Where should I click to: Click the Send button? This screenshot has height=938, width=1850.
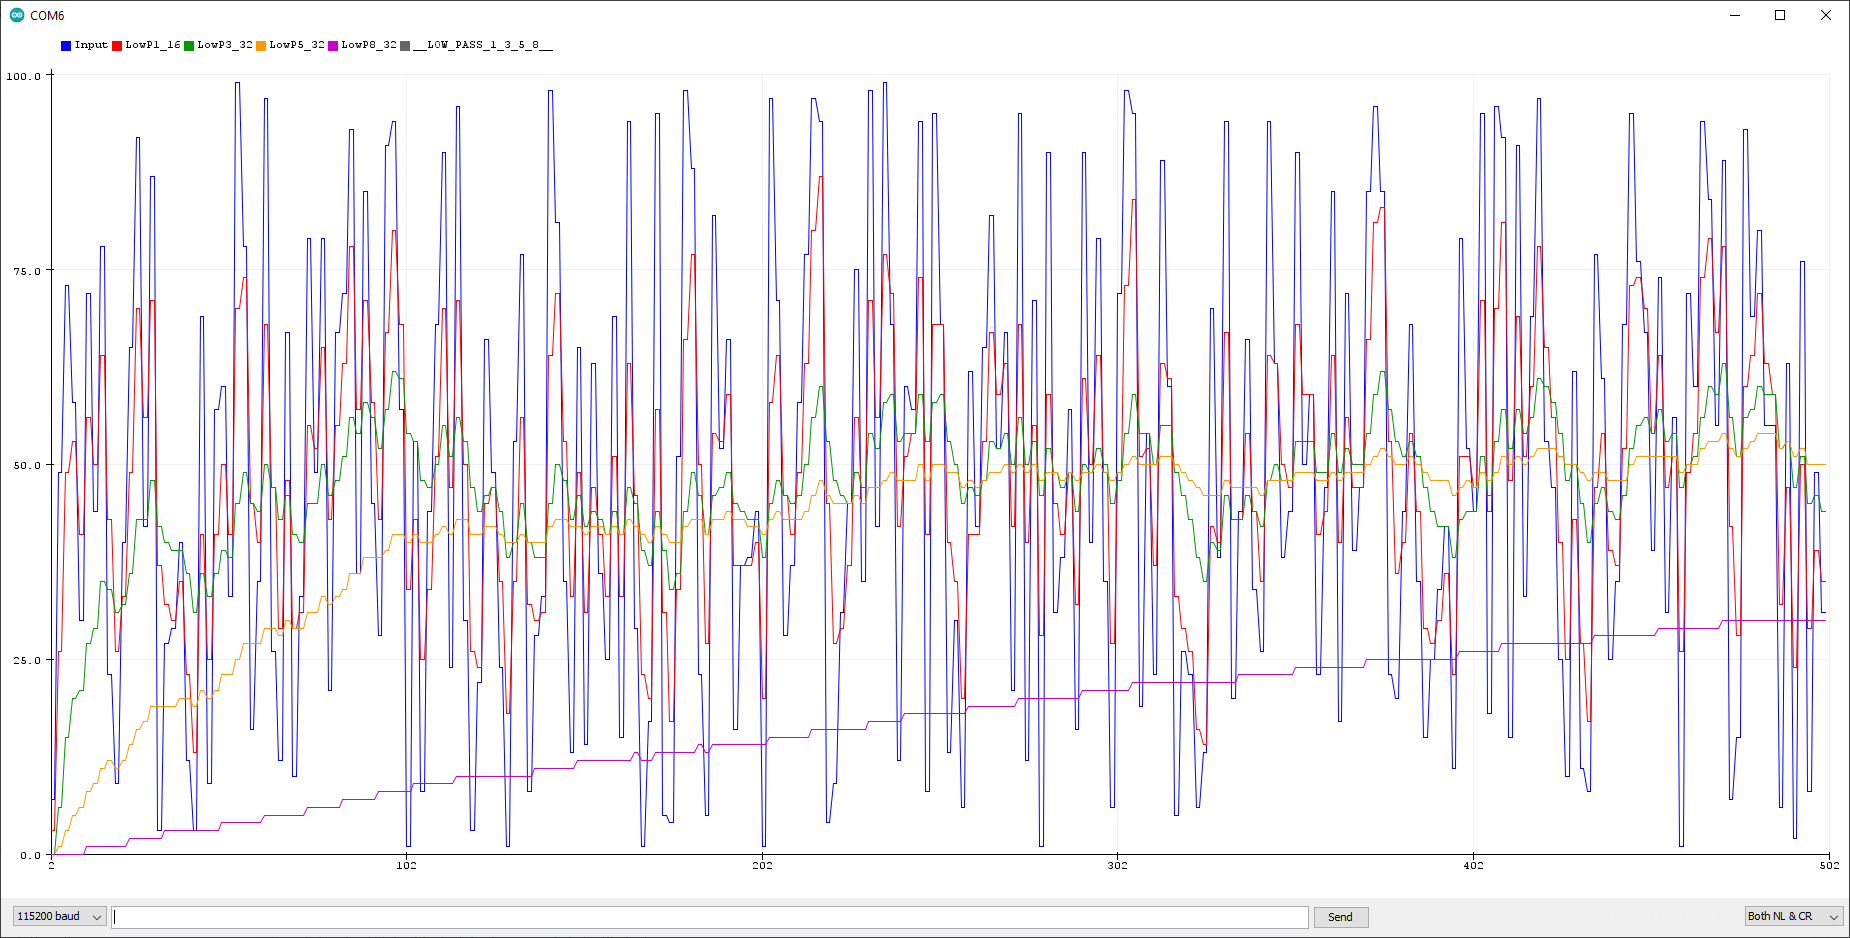[x=1340, y=917]
